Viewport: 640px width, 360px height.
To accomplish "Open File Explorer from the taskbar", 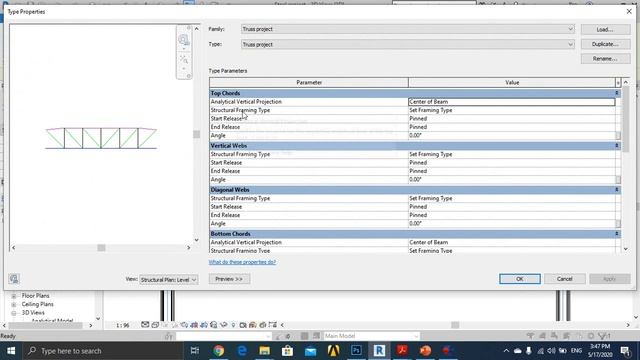I will (x=264, y=351).
